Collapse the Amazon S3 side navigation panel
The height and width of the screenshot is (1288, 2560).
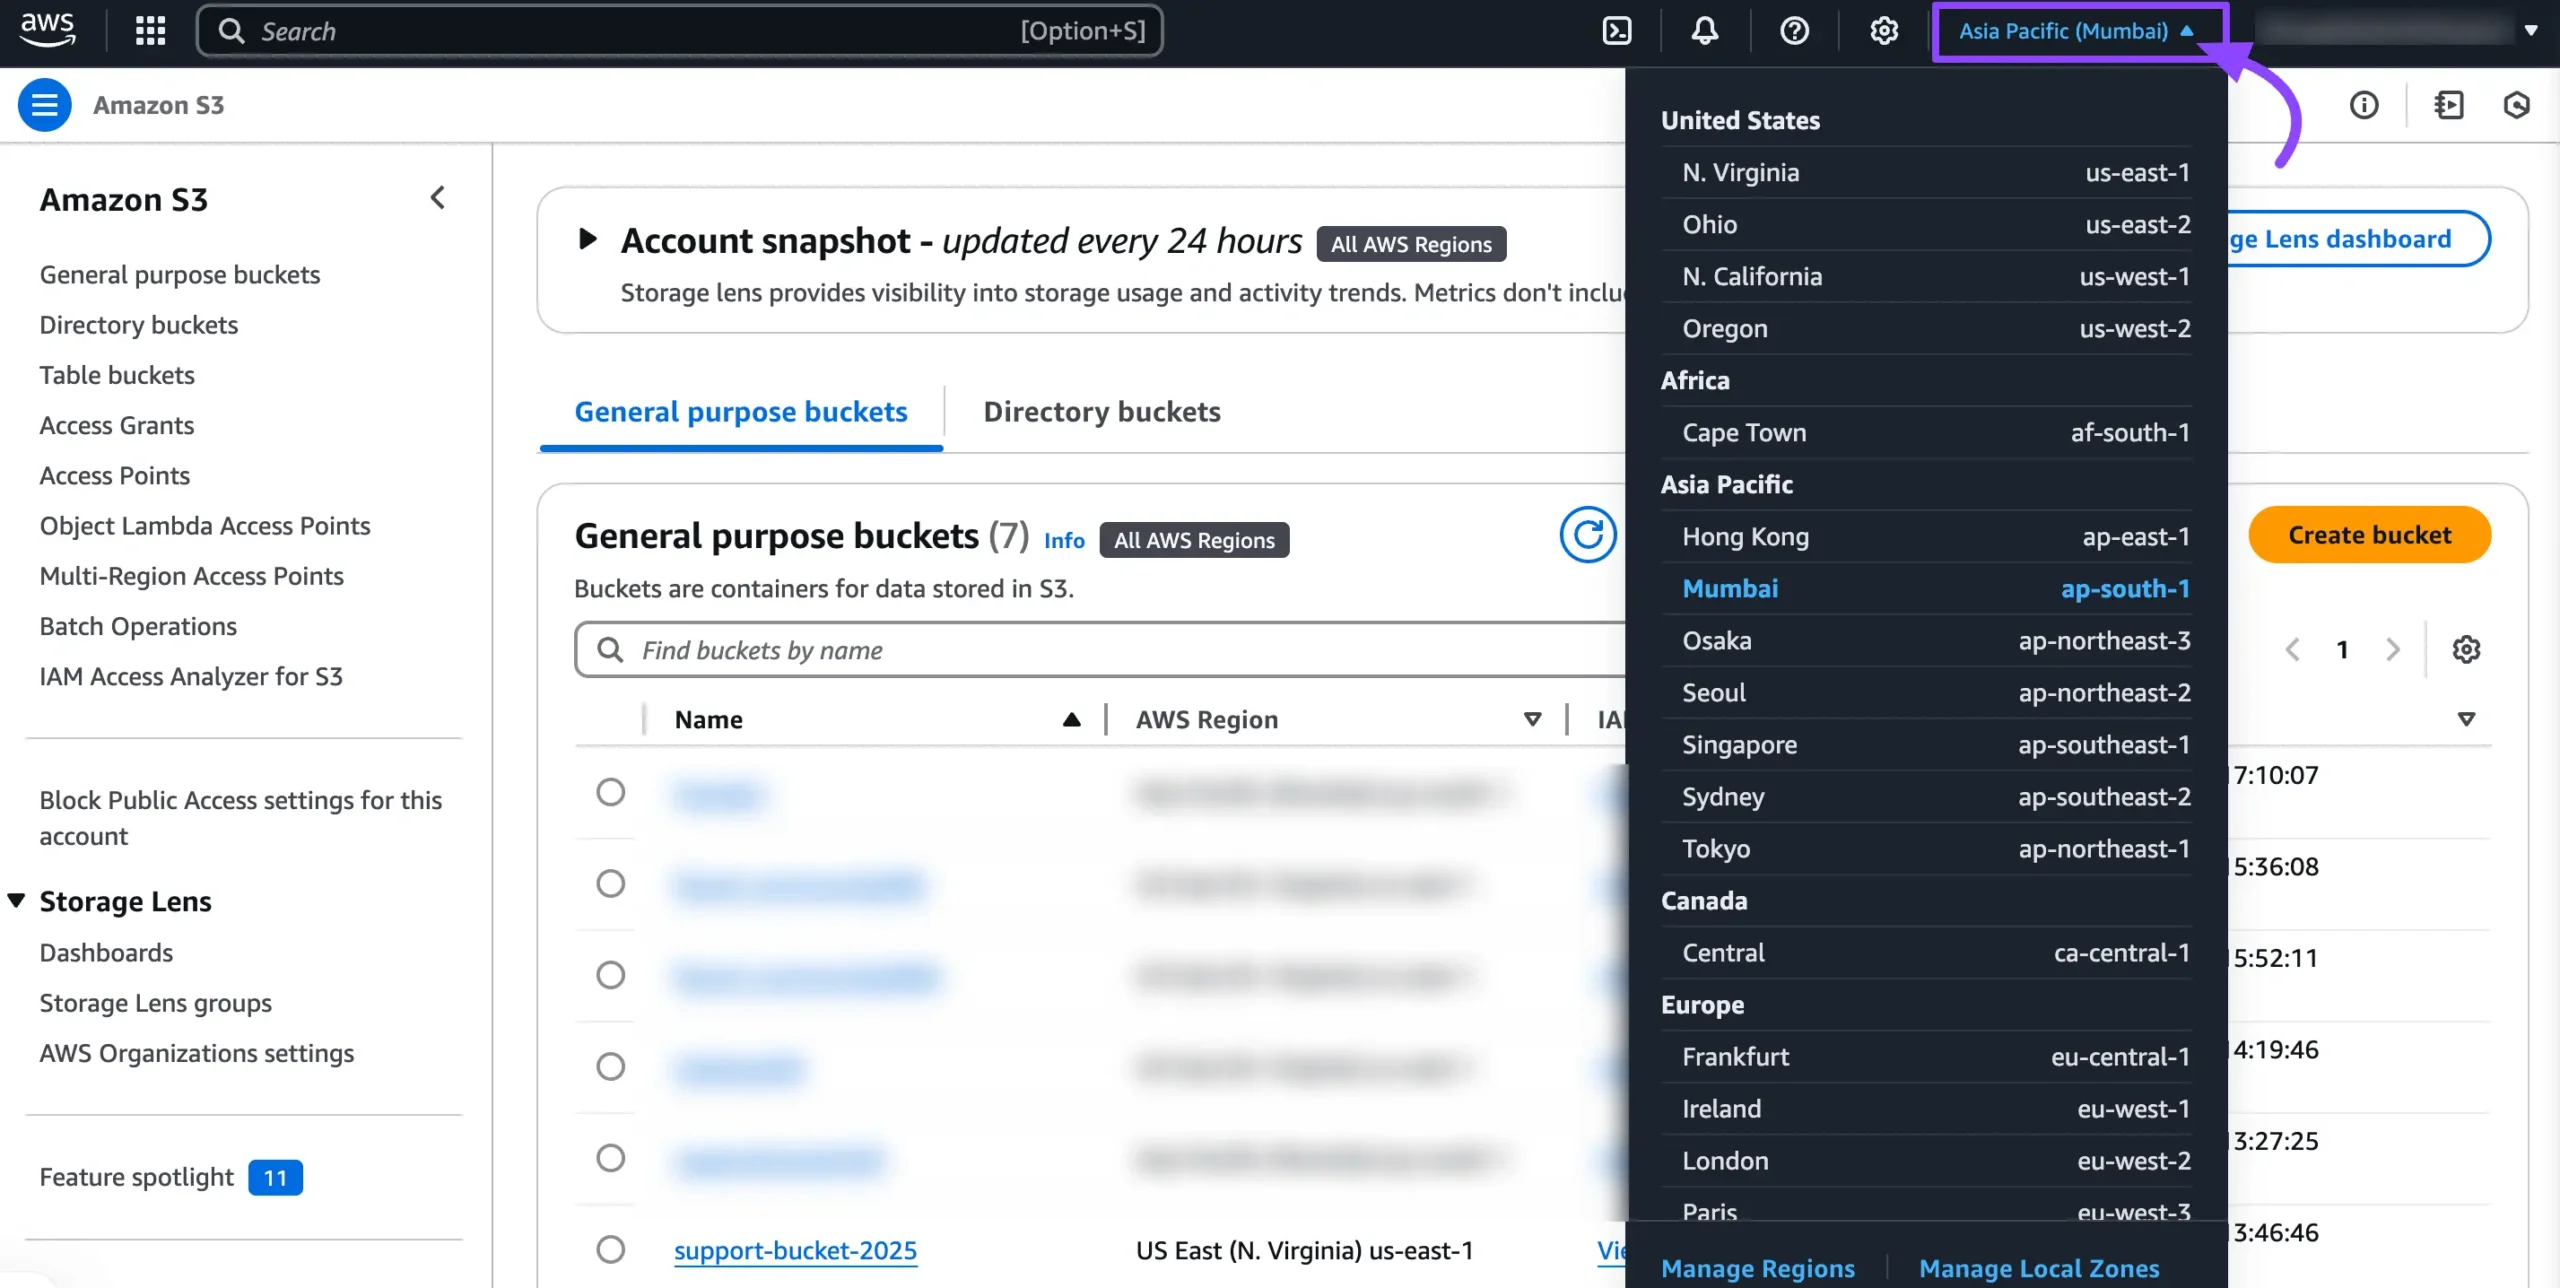coord(437,198)
